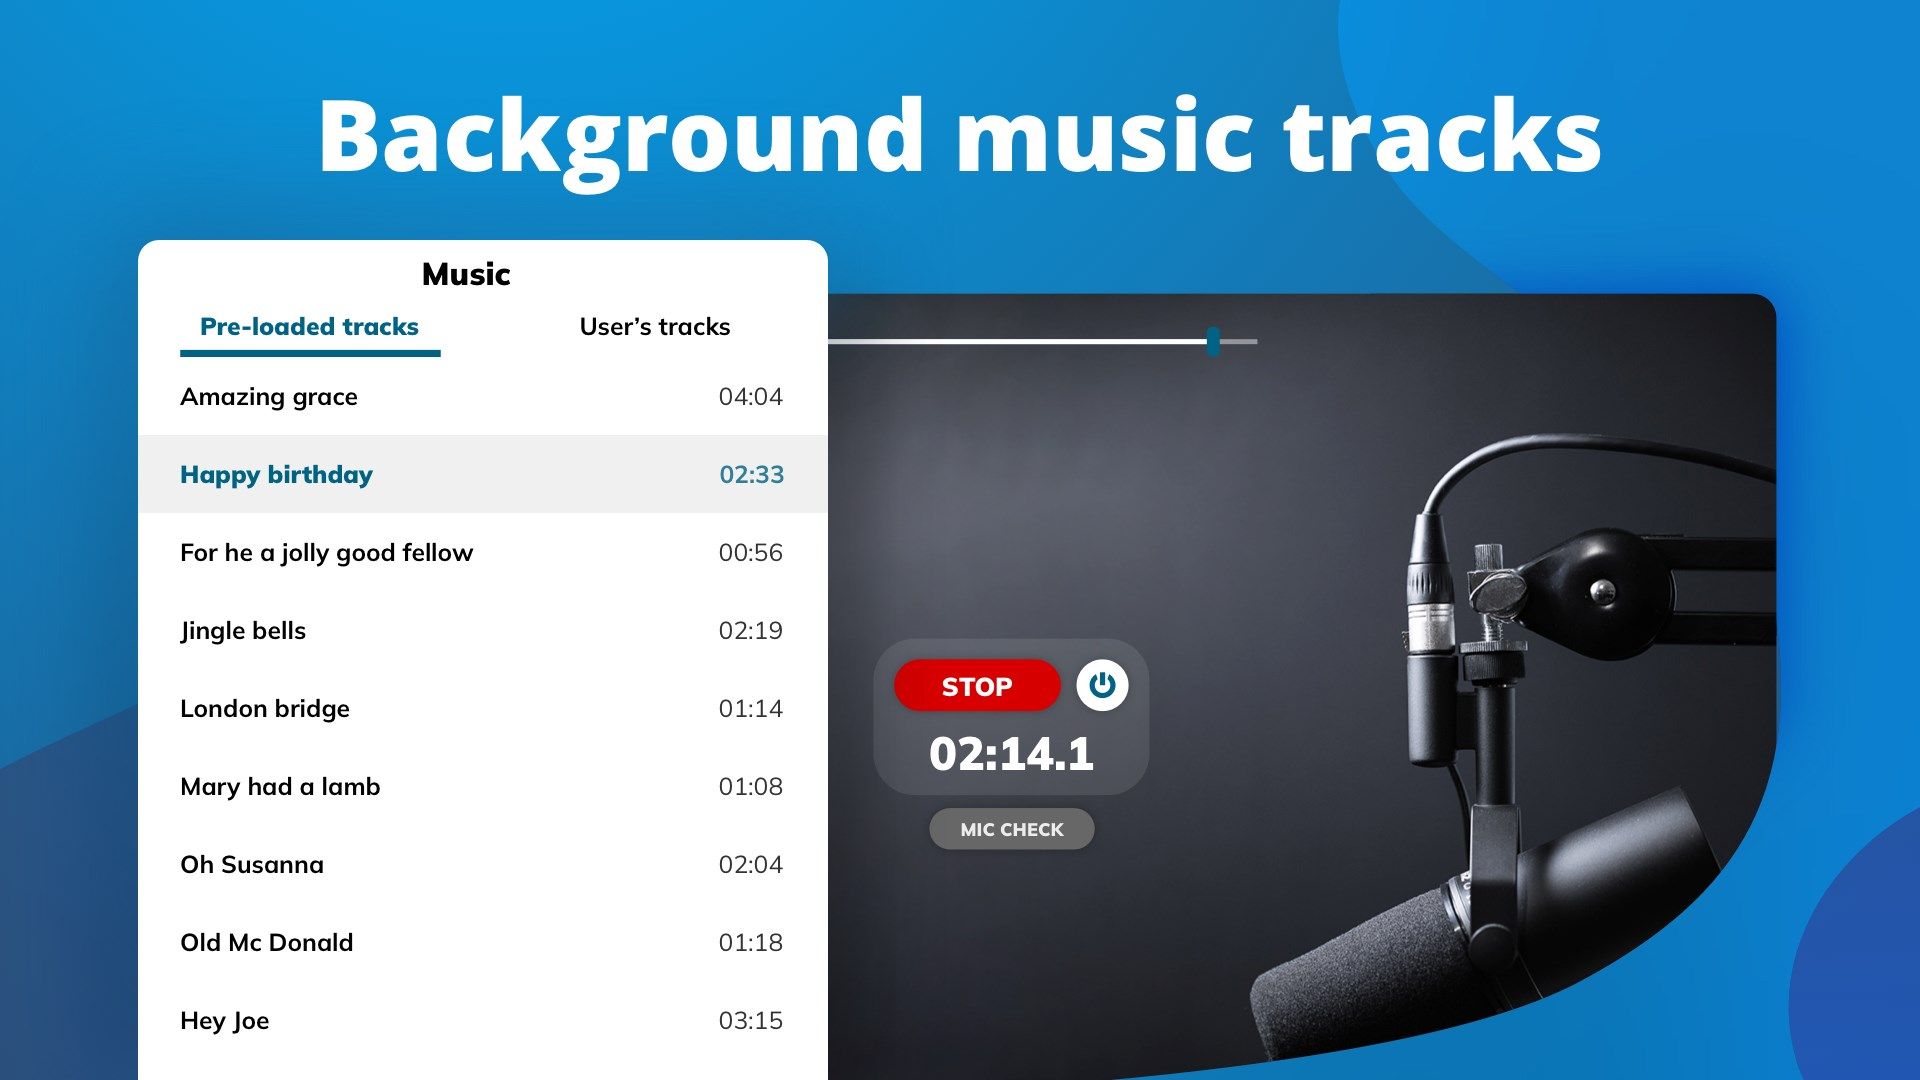This screenshot has height=1080, width=1920.
Task: Click the 02:04 duration of Oh Susanna
Action: (751, 865)
